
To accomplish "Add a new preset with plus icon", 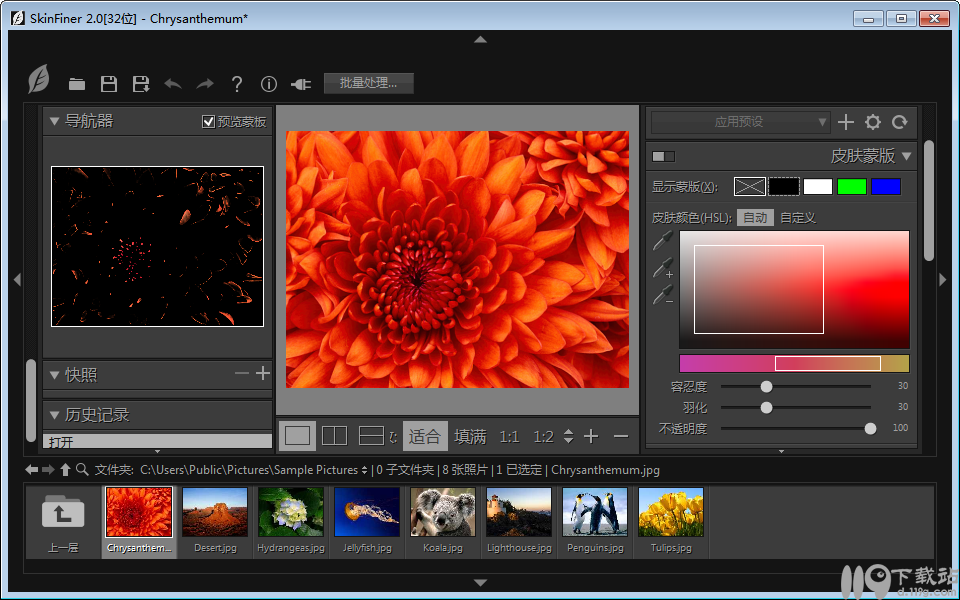I will click(x=846, y=122).
